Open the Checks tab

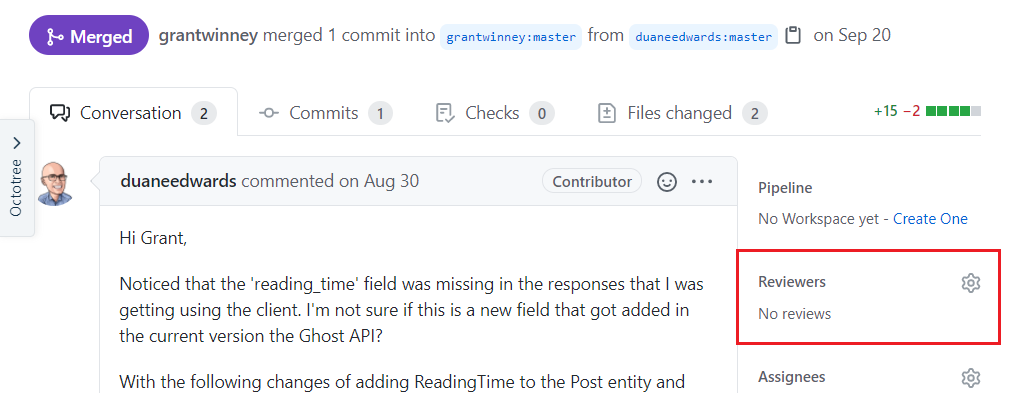494,113
